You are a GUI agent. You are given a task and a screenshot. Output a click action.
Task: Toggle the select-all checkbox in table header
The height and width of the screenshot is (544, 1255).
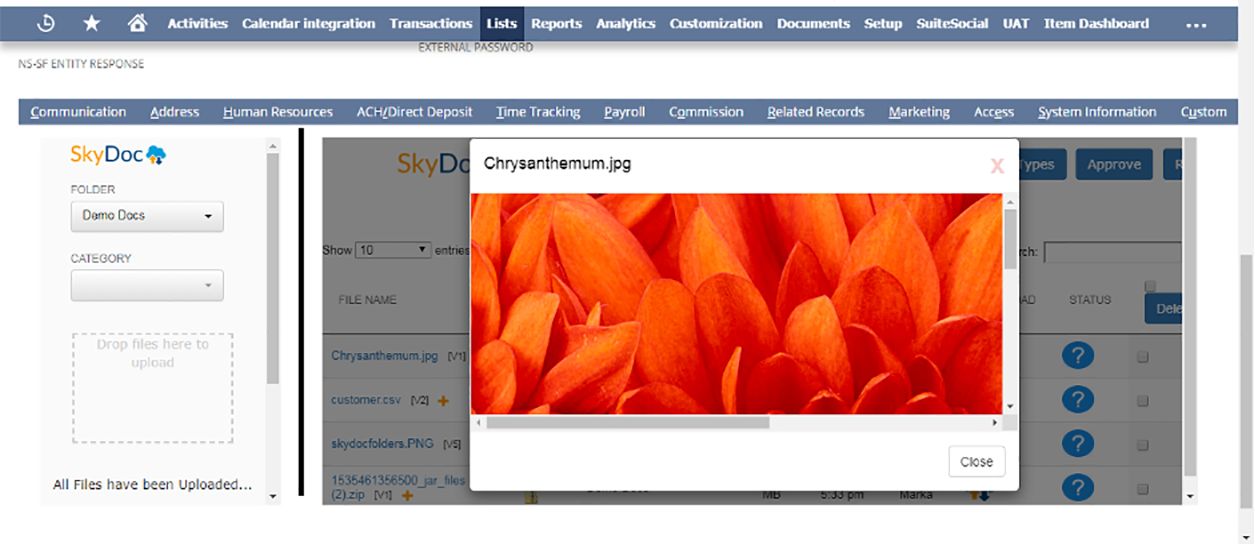coord(1150,286)
